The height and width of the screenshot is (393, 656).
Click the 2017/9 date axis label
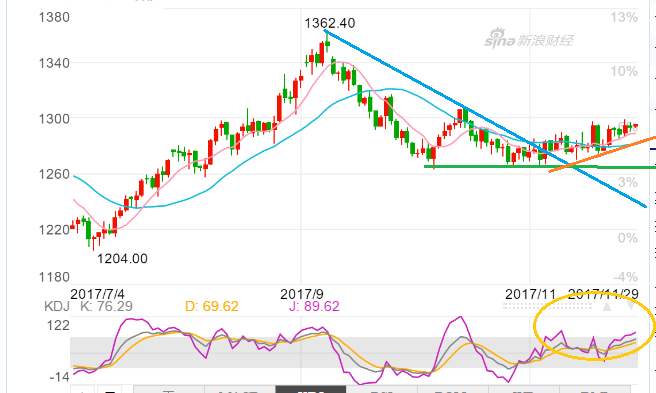pyautogui.click(x=302, y=294)
